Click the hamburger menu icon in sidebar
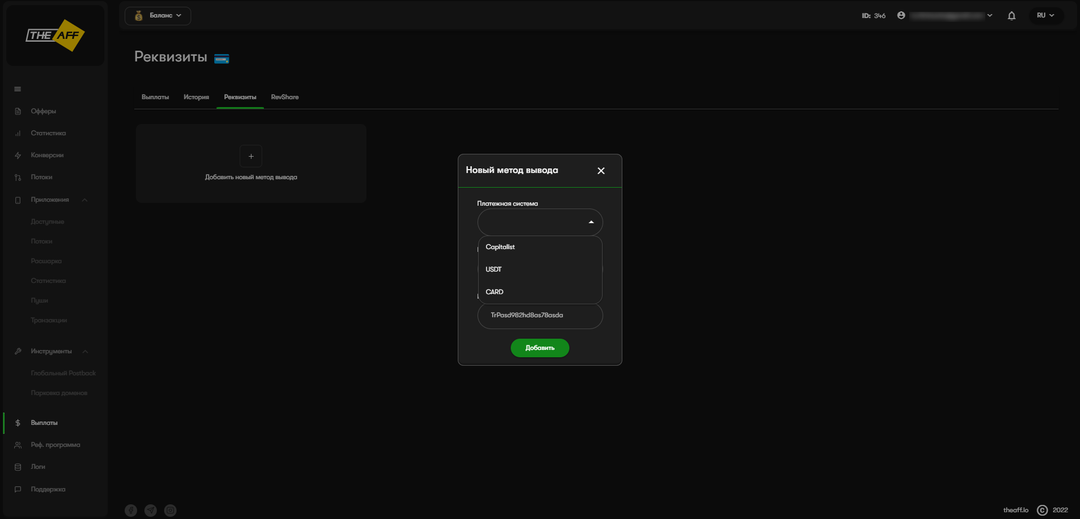The height and width of the screenshot is (519, 1080). [x=17, y=89]
